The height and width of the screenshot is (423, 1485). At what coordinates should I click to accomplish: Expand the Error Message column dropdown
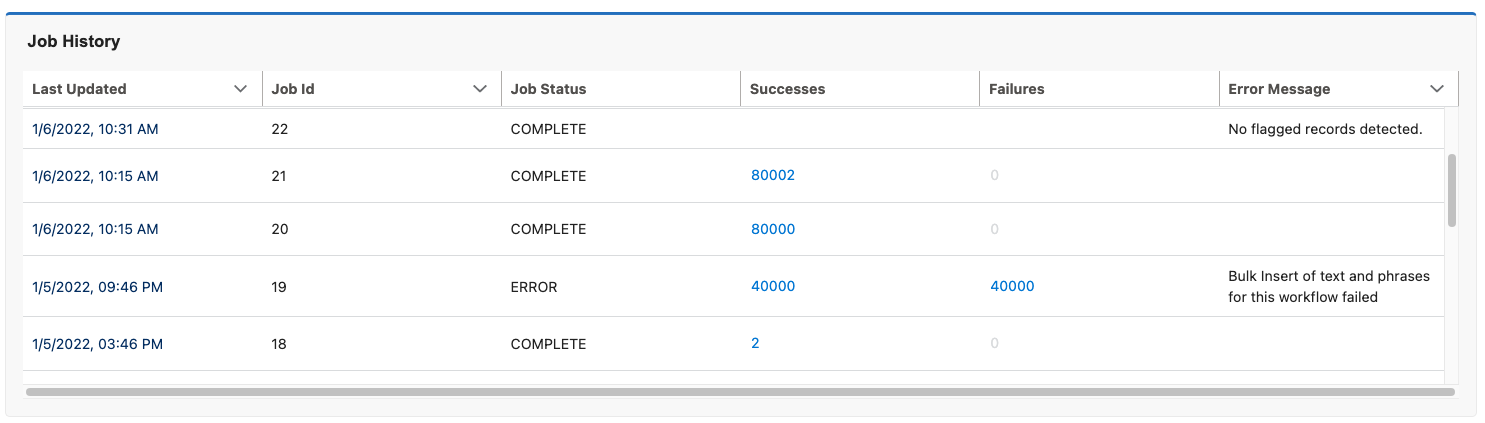1437,89
